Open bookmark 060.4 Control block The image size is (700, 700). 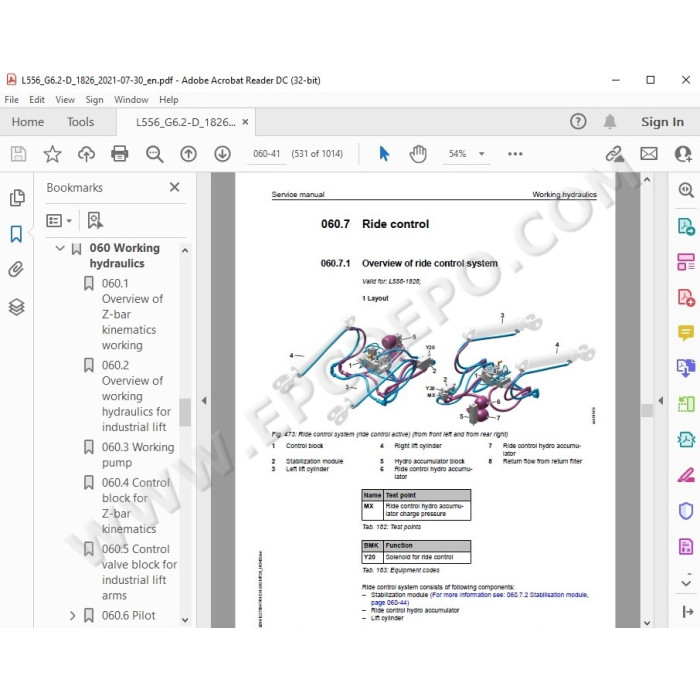click(x=136, y=505)
